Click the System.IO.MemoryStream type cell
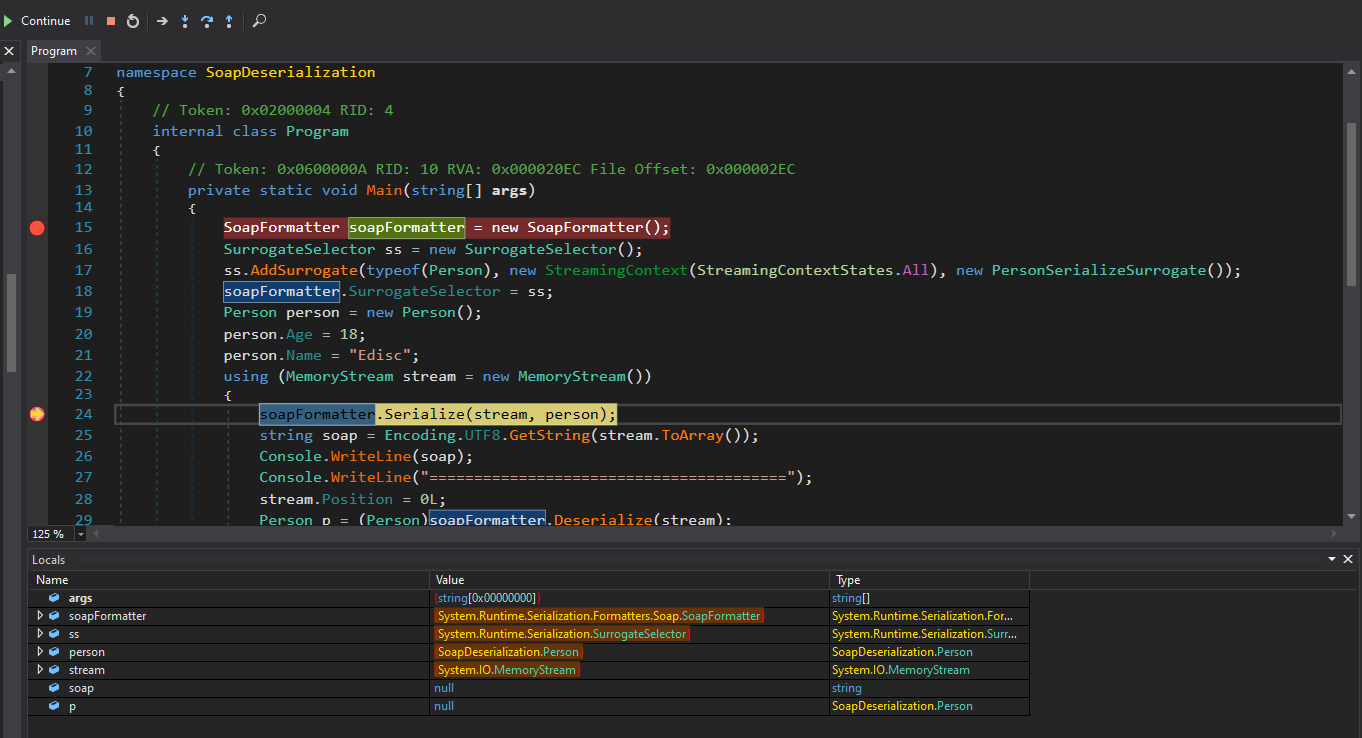The width and height of the screenshot is (1362, 738). click(x=901, y=670)
